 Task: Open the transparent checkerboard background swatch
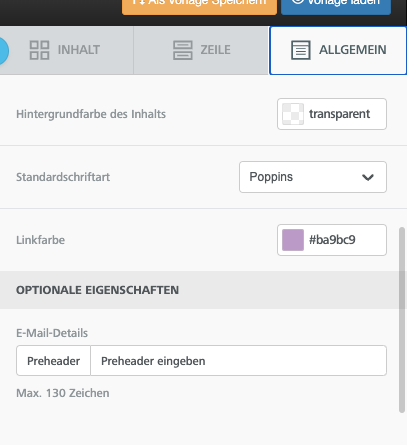pos(293,114)
